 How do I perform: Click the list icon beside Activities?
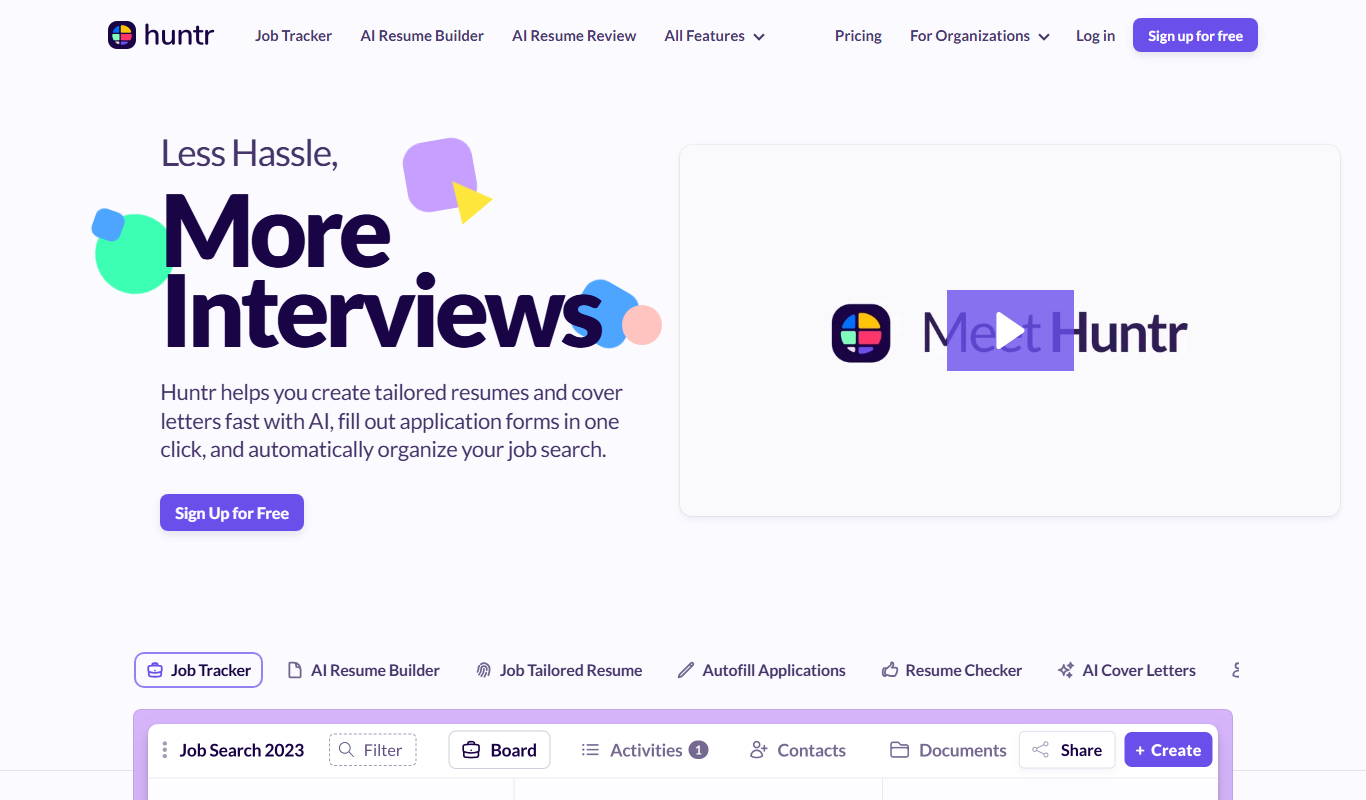click(590, 750)
